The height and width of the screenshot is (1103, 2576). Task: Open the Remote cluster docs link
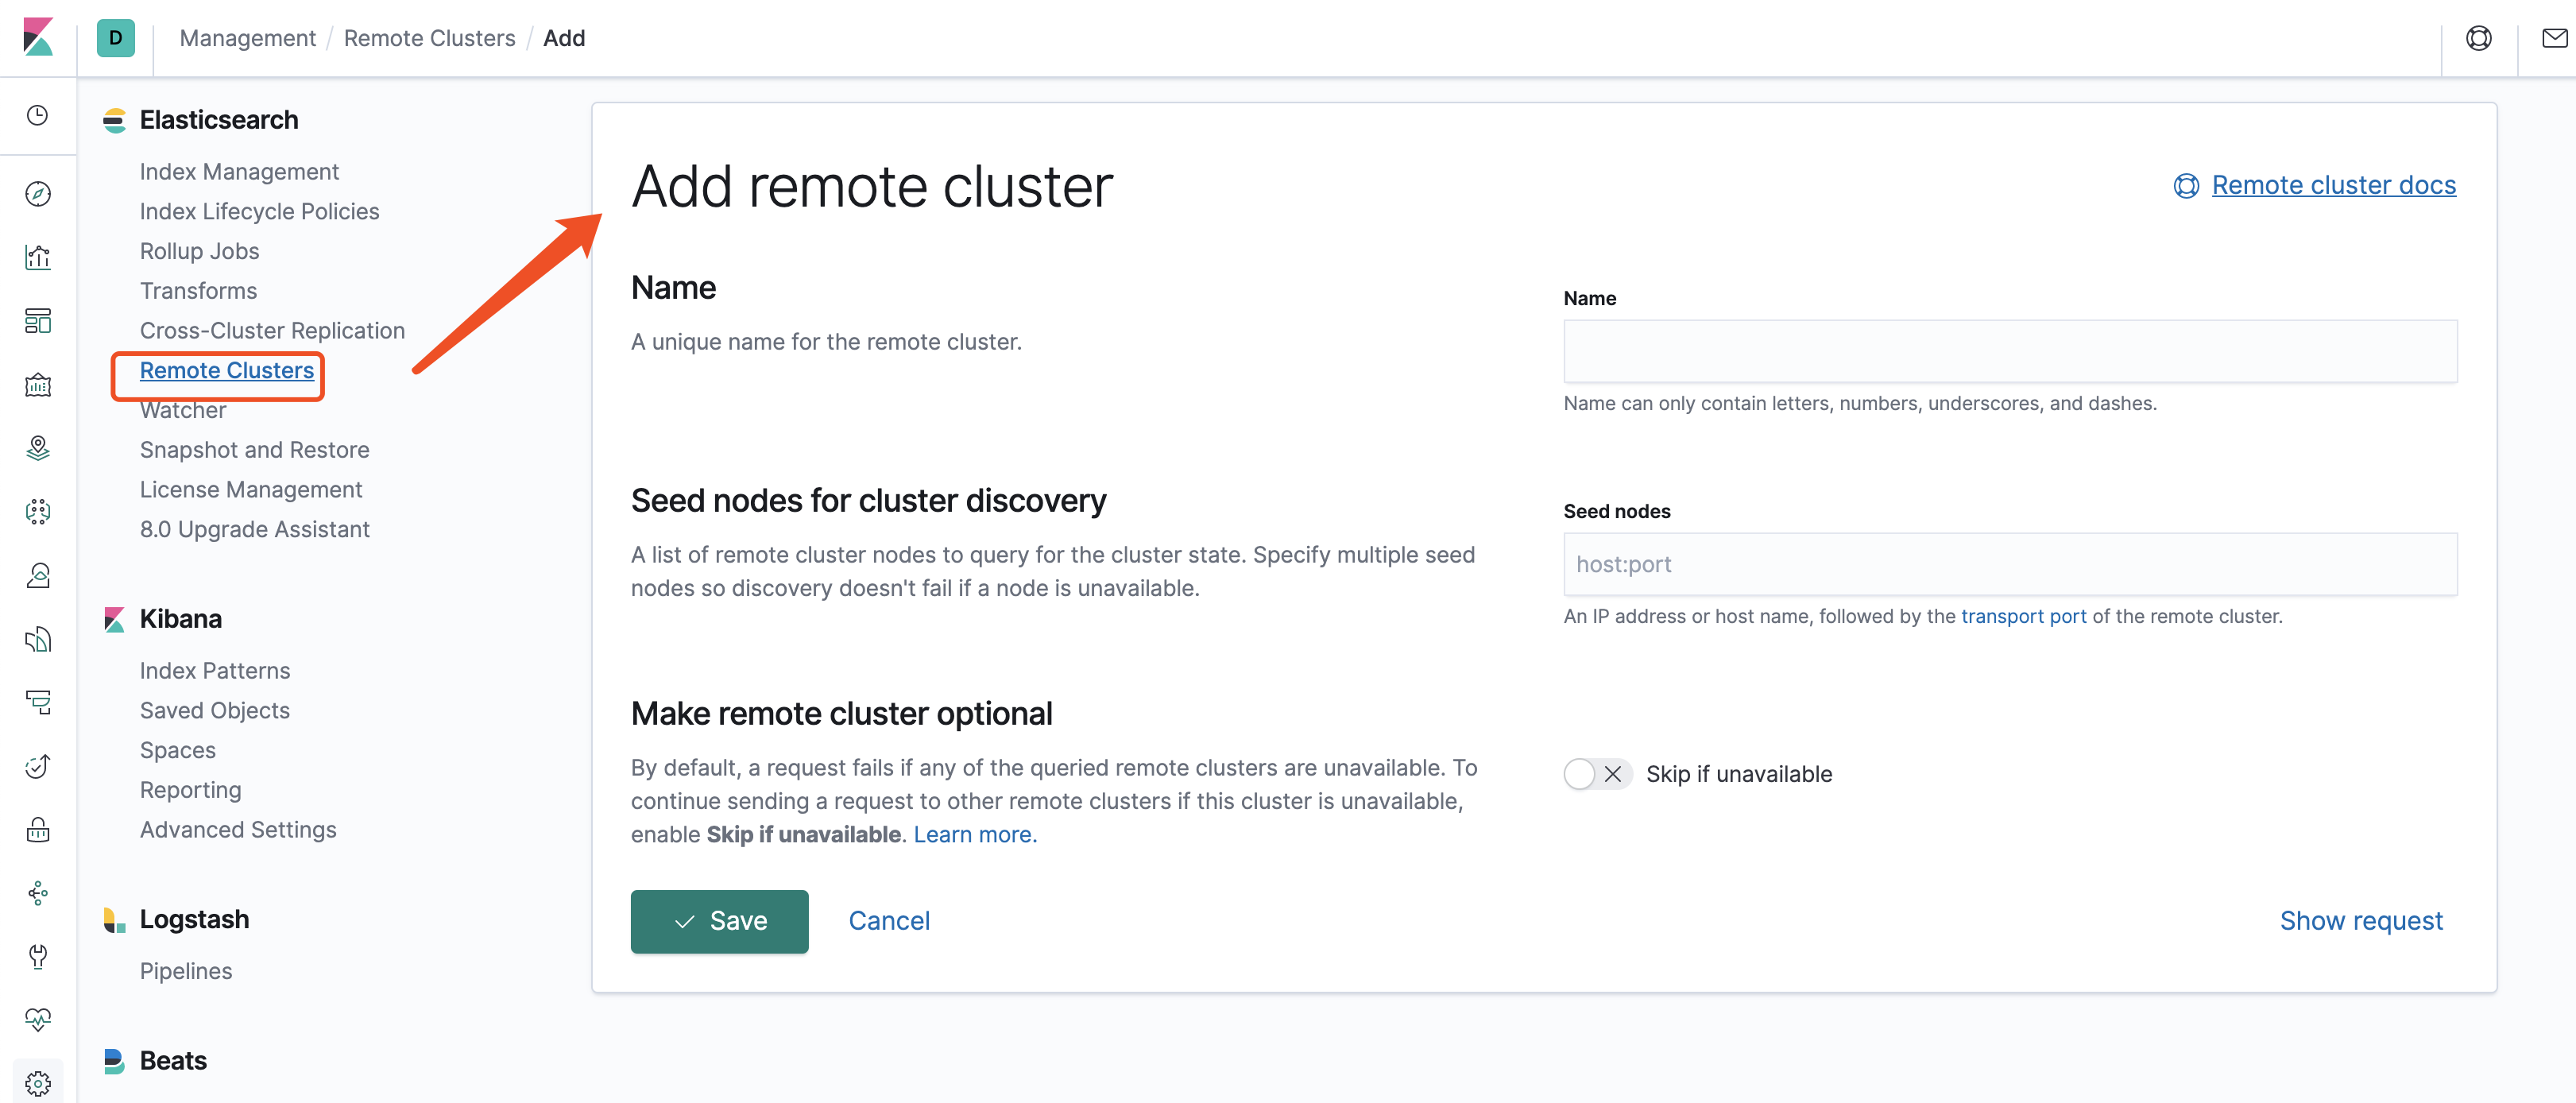2333,185
